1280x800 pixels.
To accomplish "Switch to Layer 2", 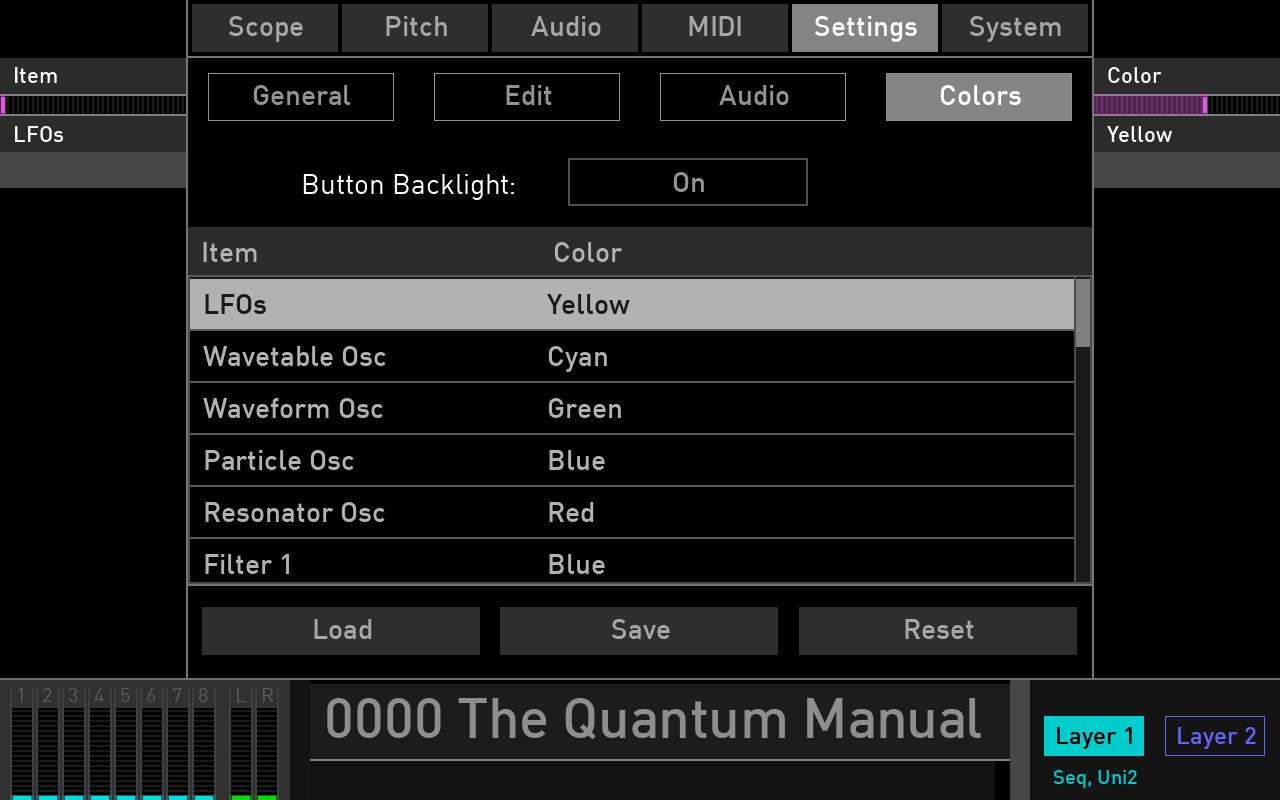I will 1214,736.
